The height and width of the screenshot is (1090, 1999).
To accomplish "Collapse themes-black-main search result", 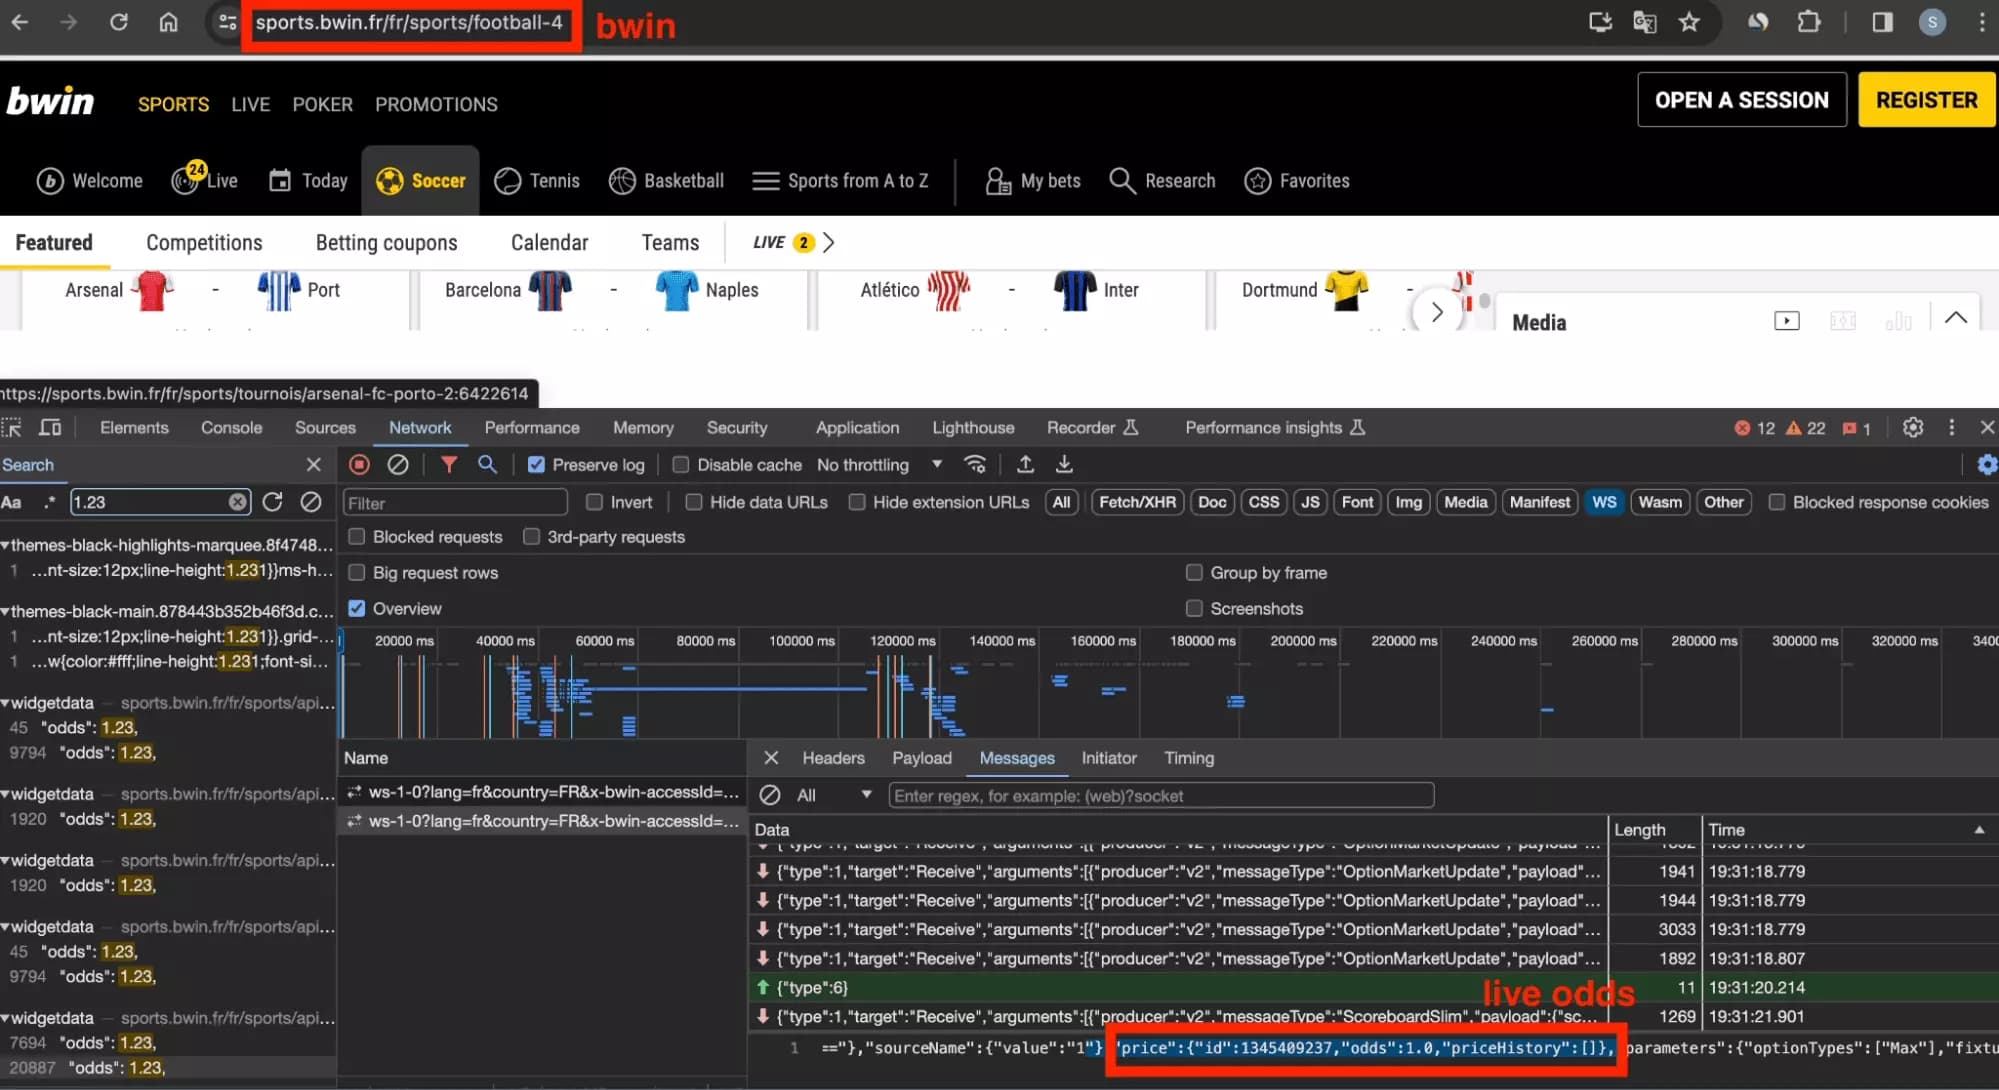I will click(x=5, y=612).
